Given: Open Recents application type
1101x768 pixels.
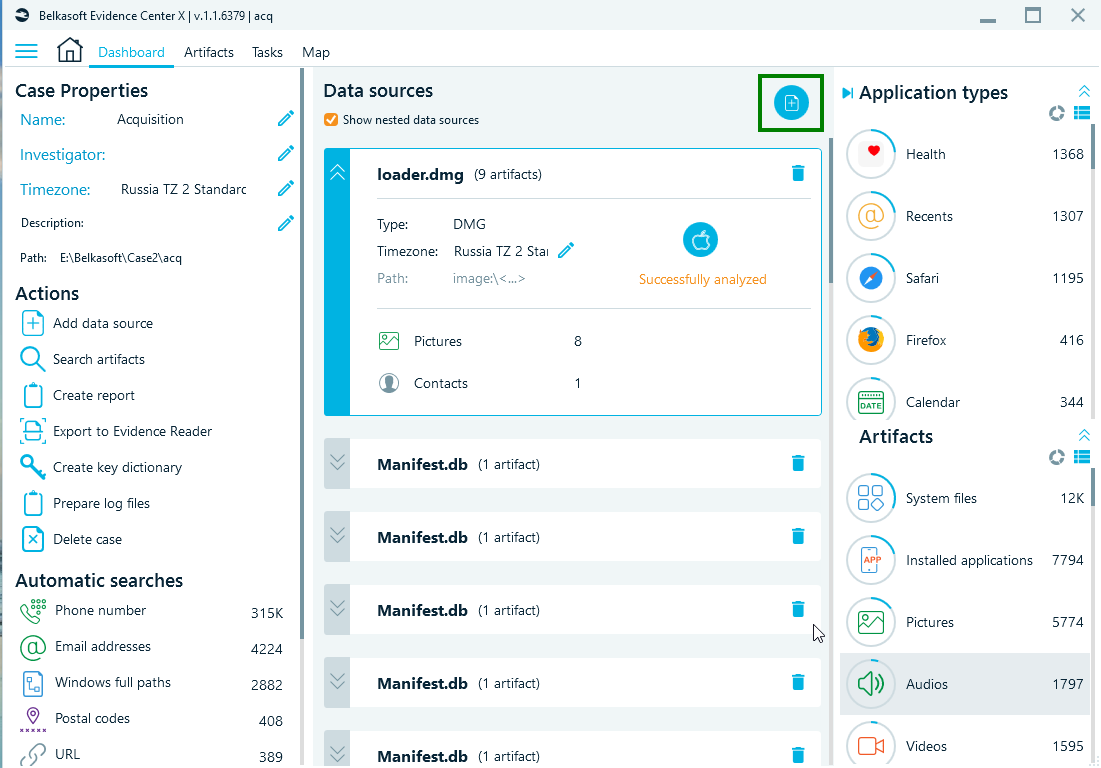Looking at the screenshot, I should 965,216.
